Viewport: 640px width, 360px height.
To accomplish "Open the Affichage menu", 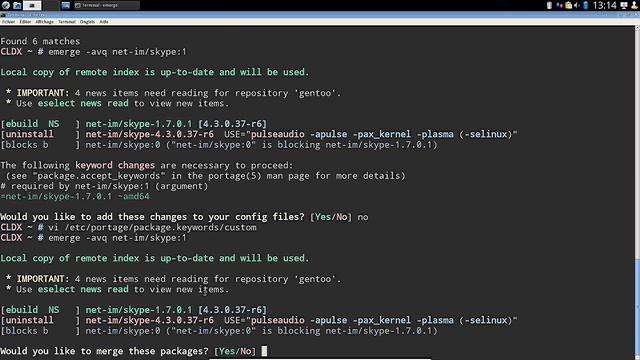I will 44,22.
